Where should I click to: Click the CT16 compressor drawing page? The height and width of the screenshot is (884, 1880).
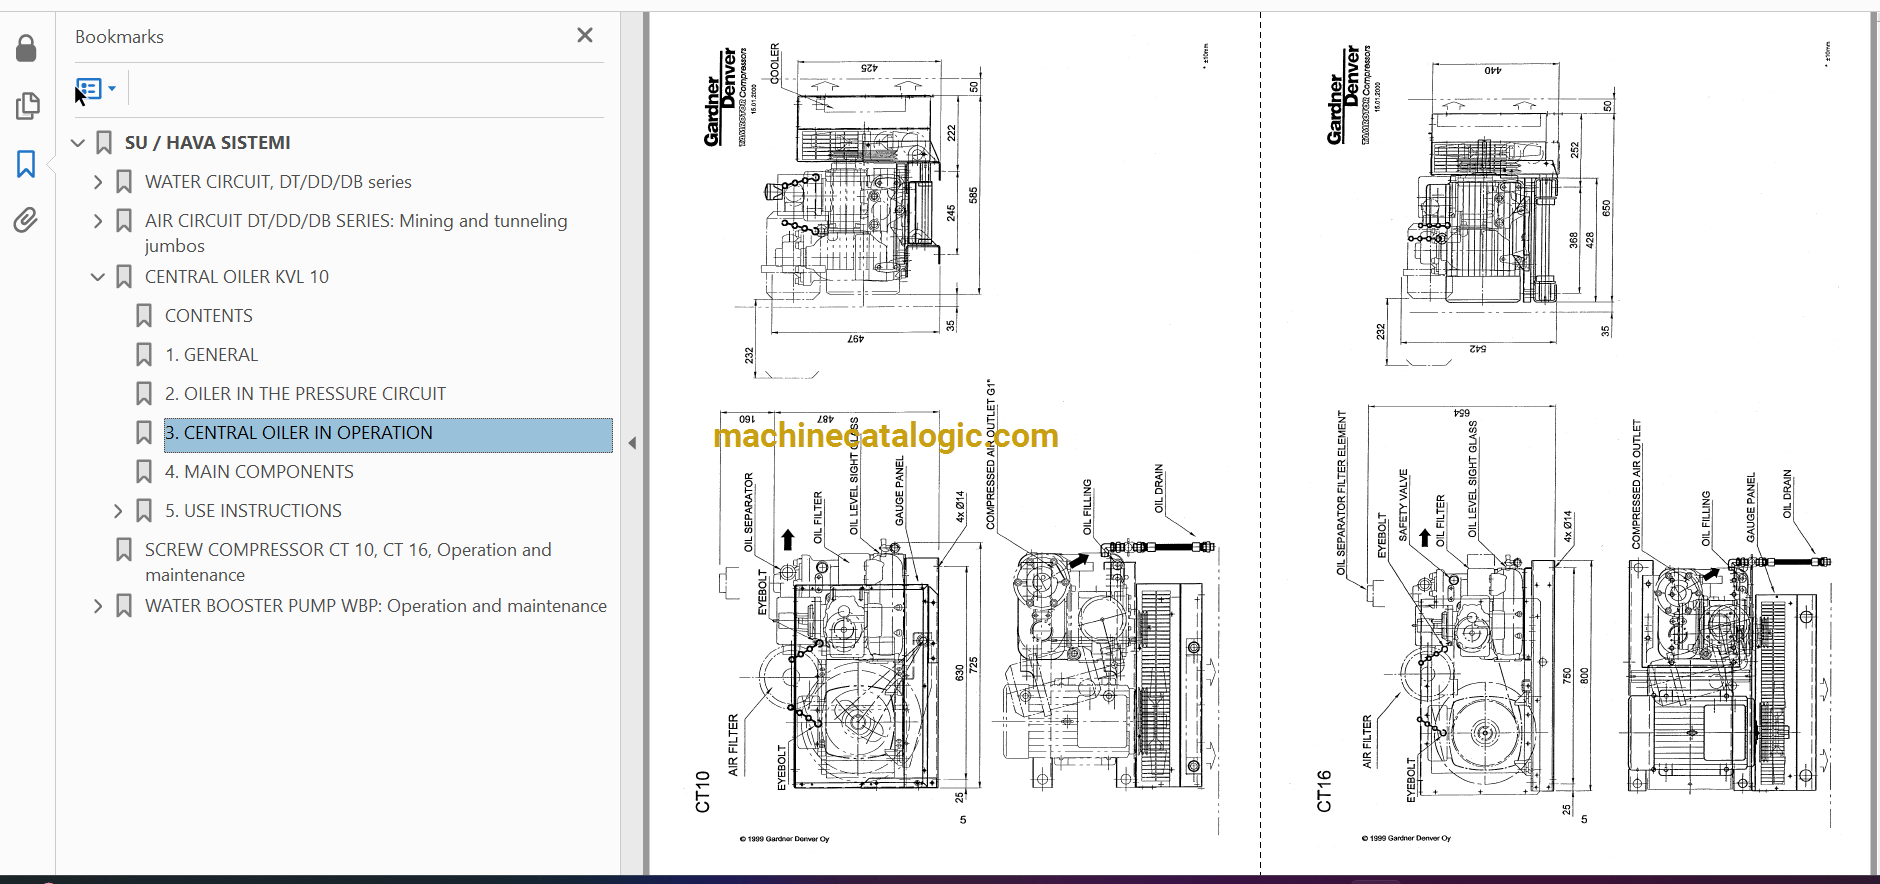(1566, 443)
